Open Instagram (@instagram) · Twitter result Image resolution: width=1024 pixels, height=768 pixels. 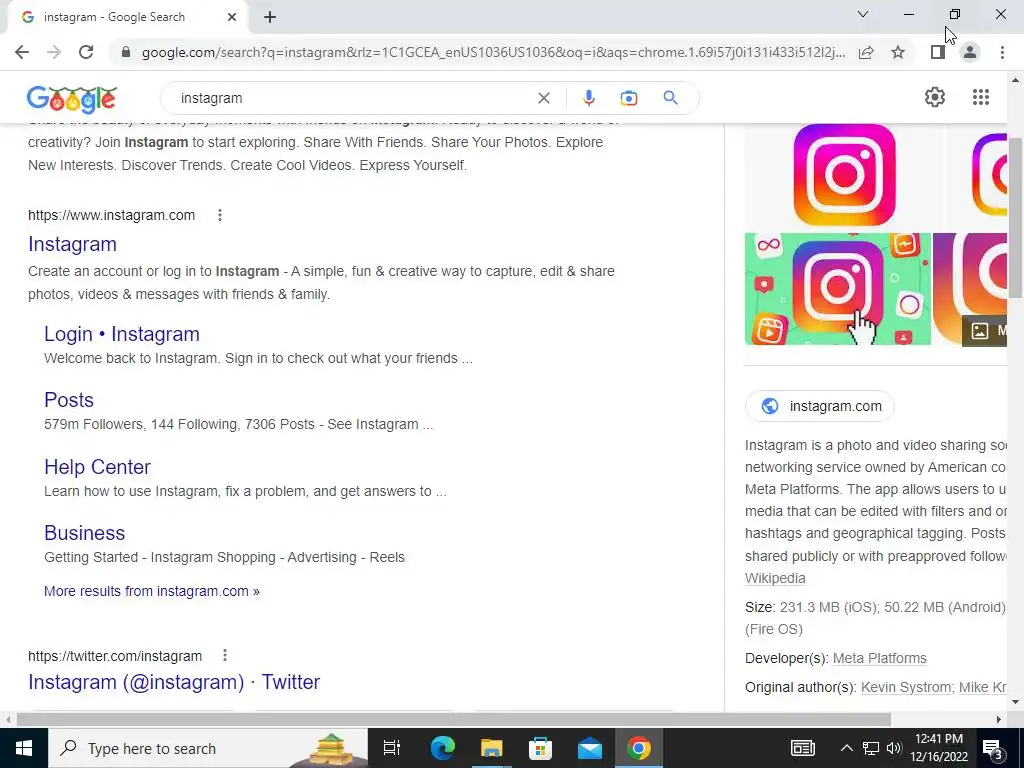174,682
